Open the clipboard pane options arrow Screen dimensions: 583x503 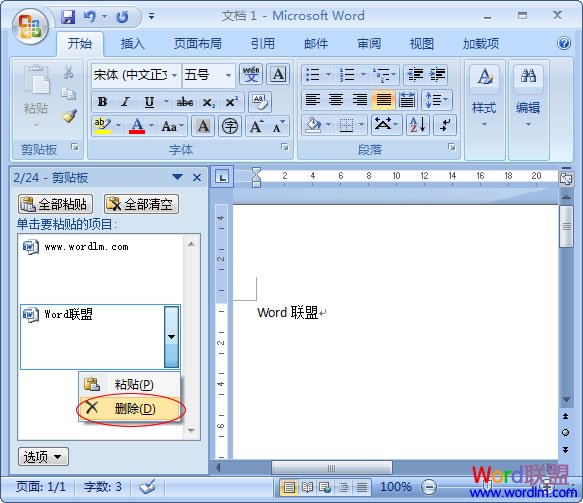point(177,177)
